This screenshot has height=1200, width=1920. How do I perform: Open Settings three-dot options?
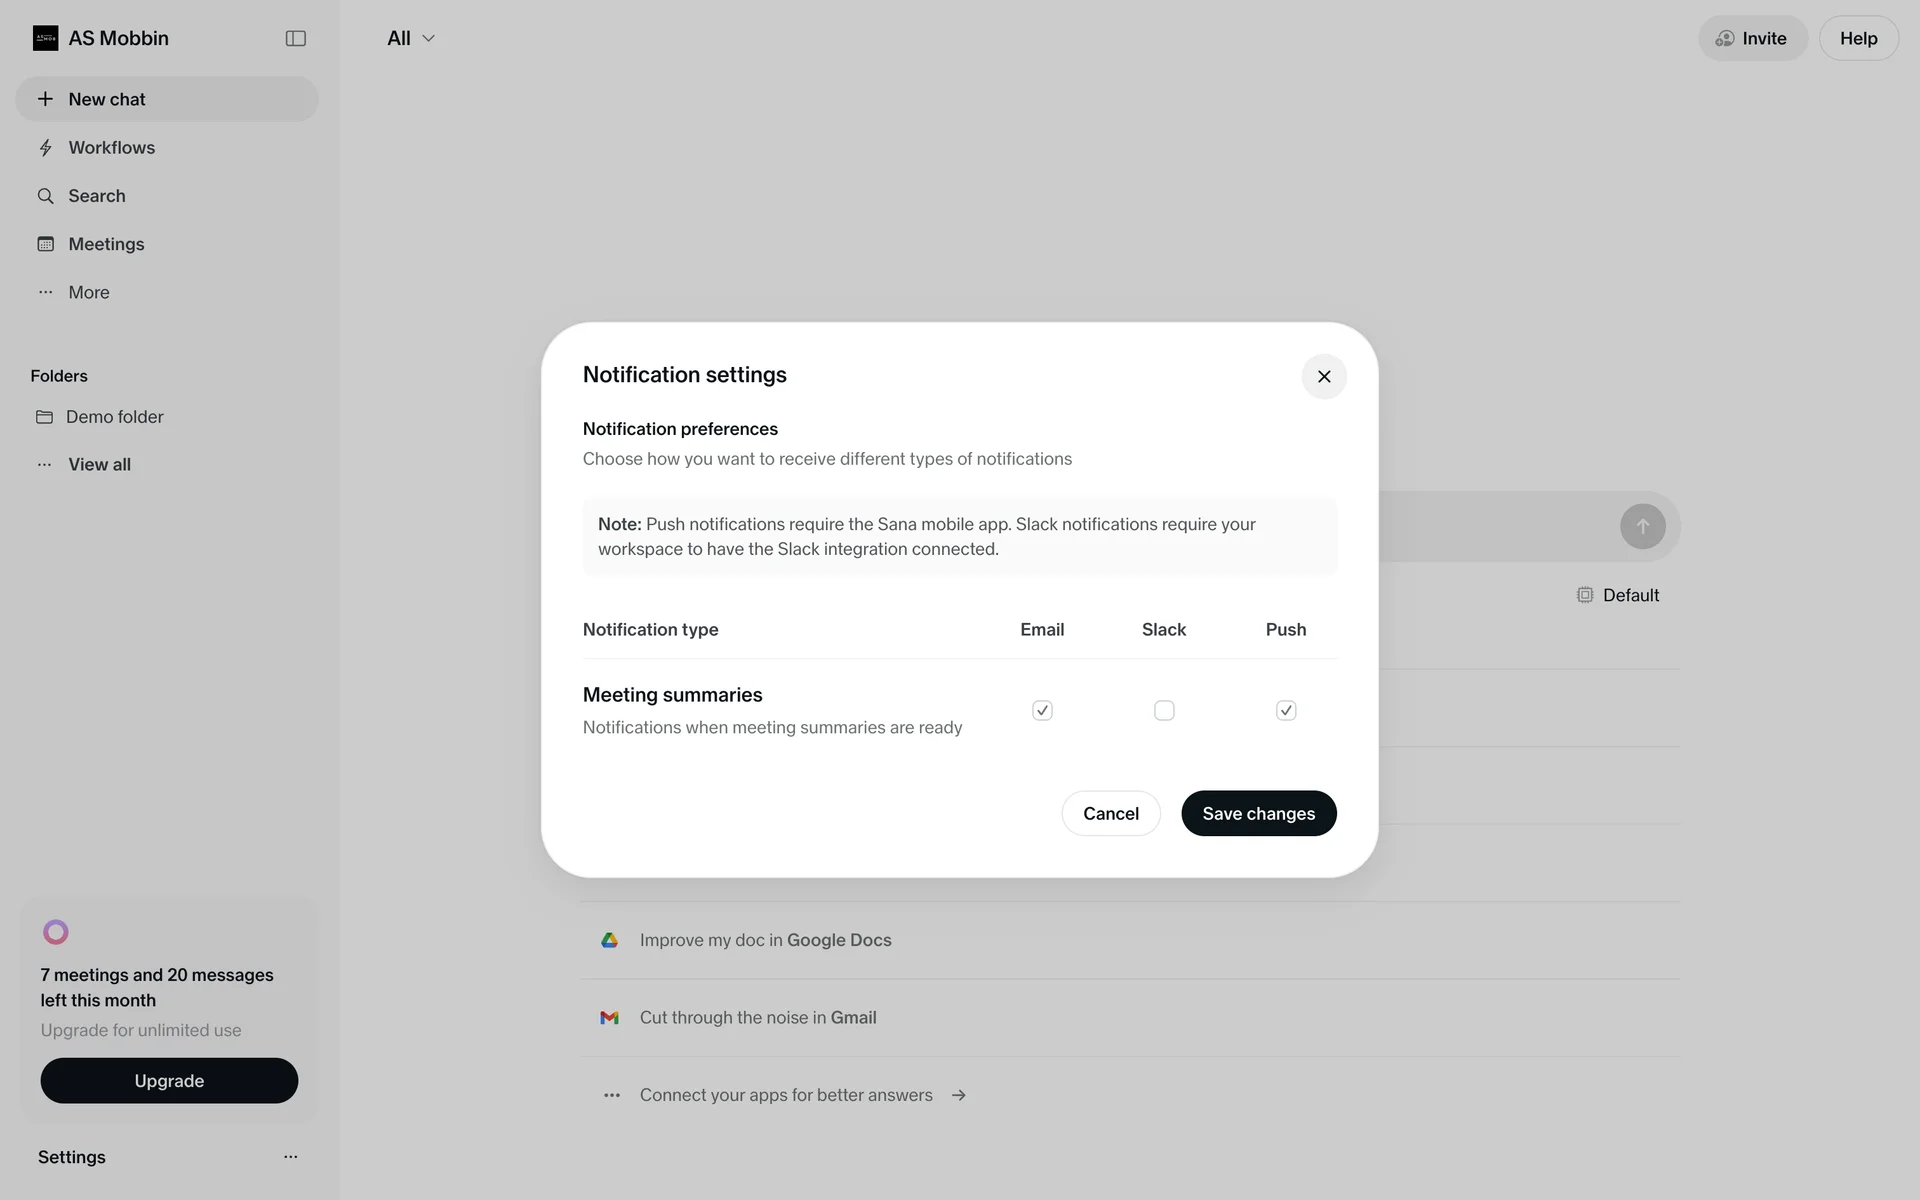coord(290,1157)
